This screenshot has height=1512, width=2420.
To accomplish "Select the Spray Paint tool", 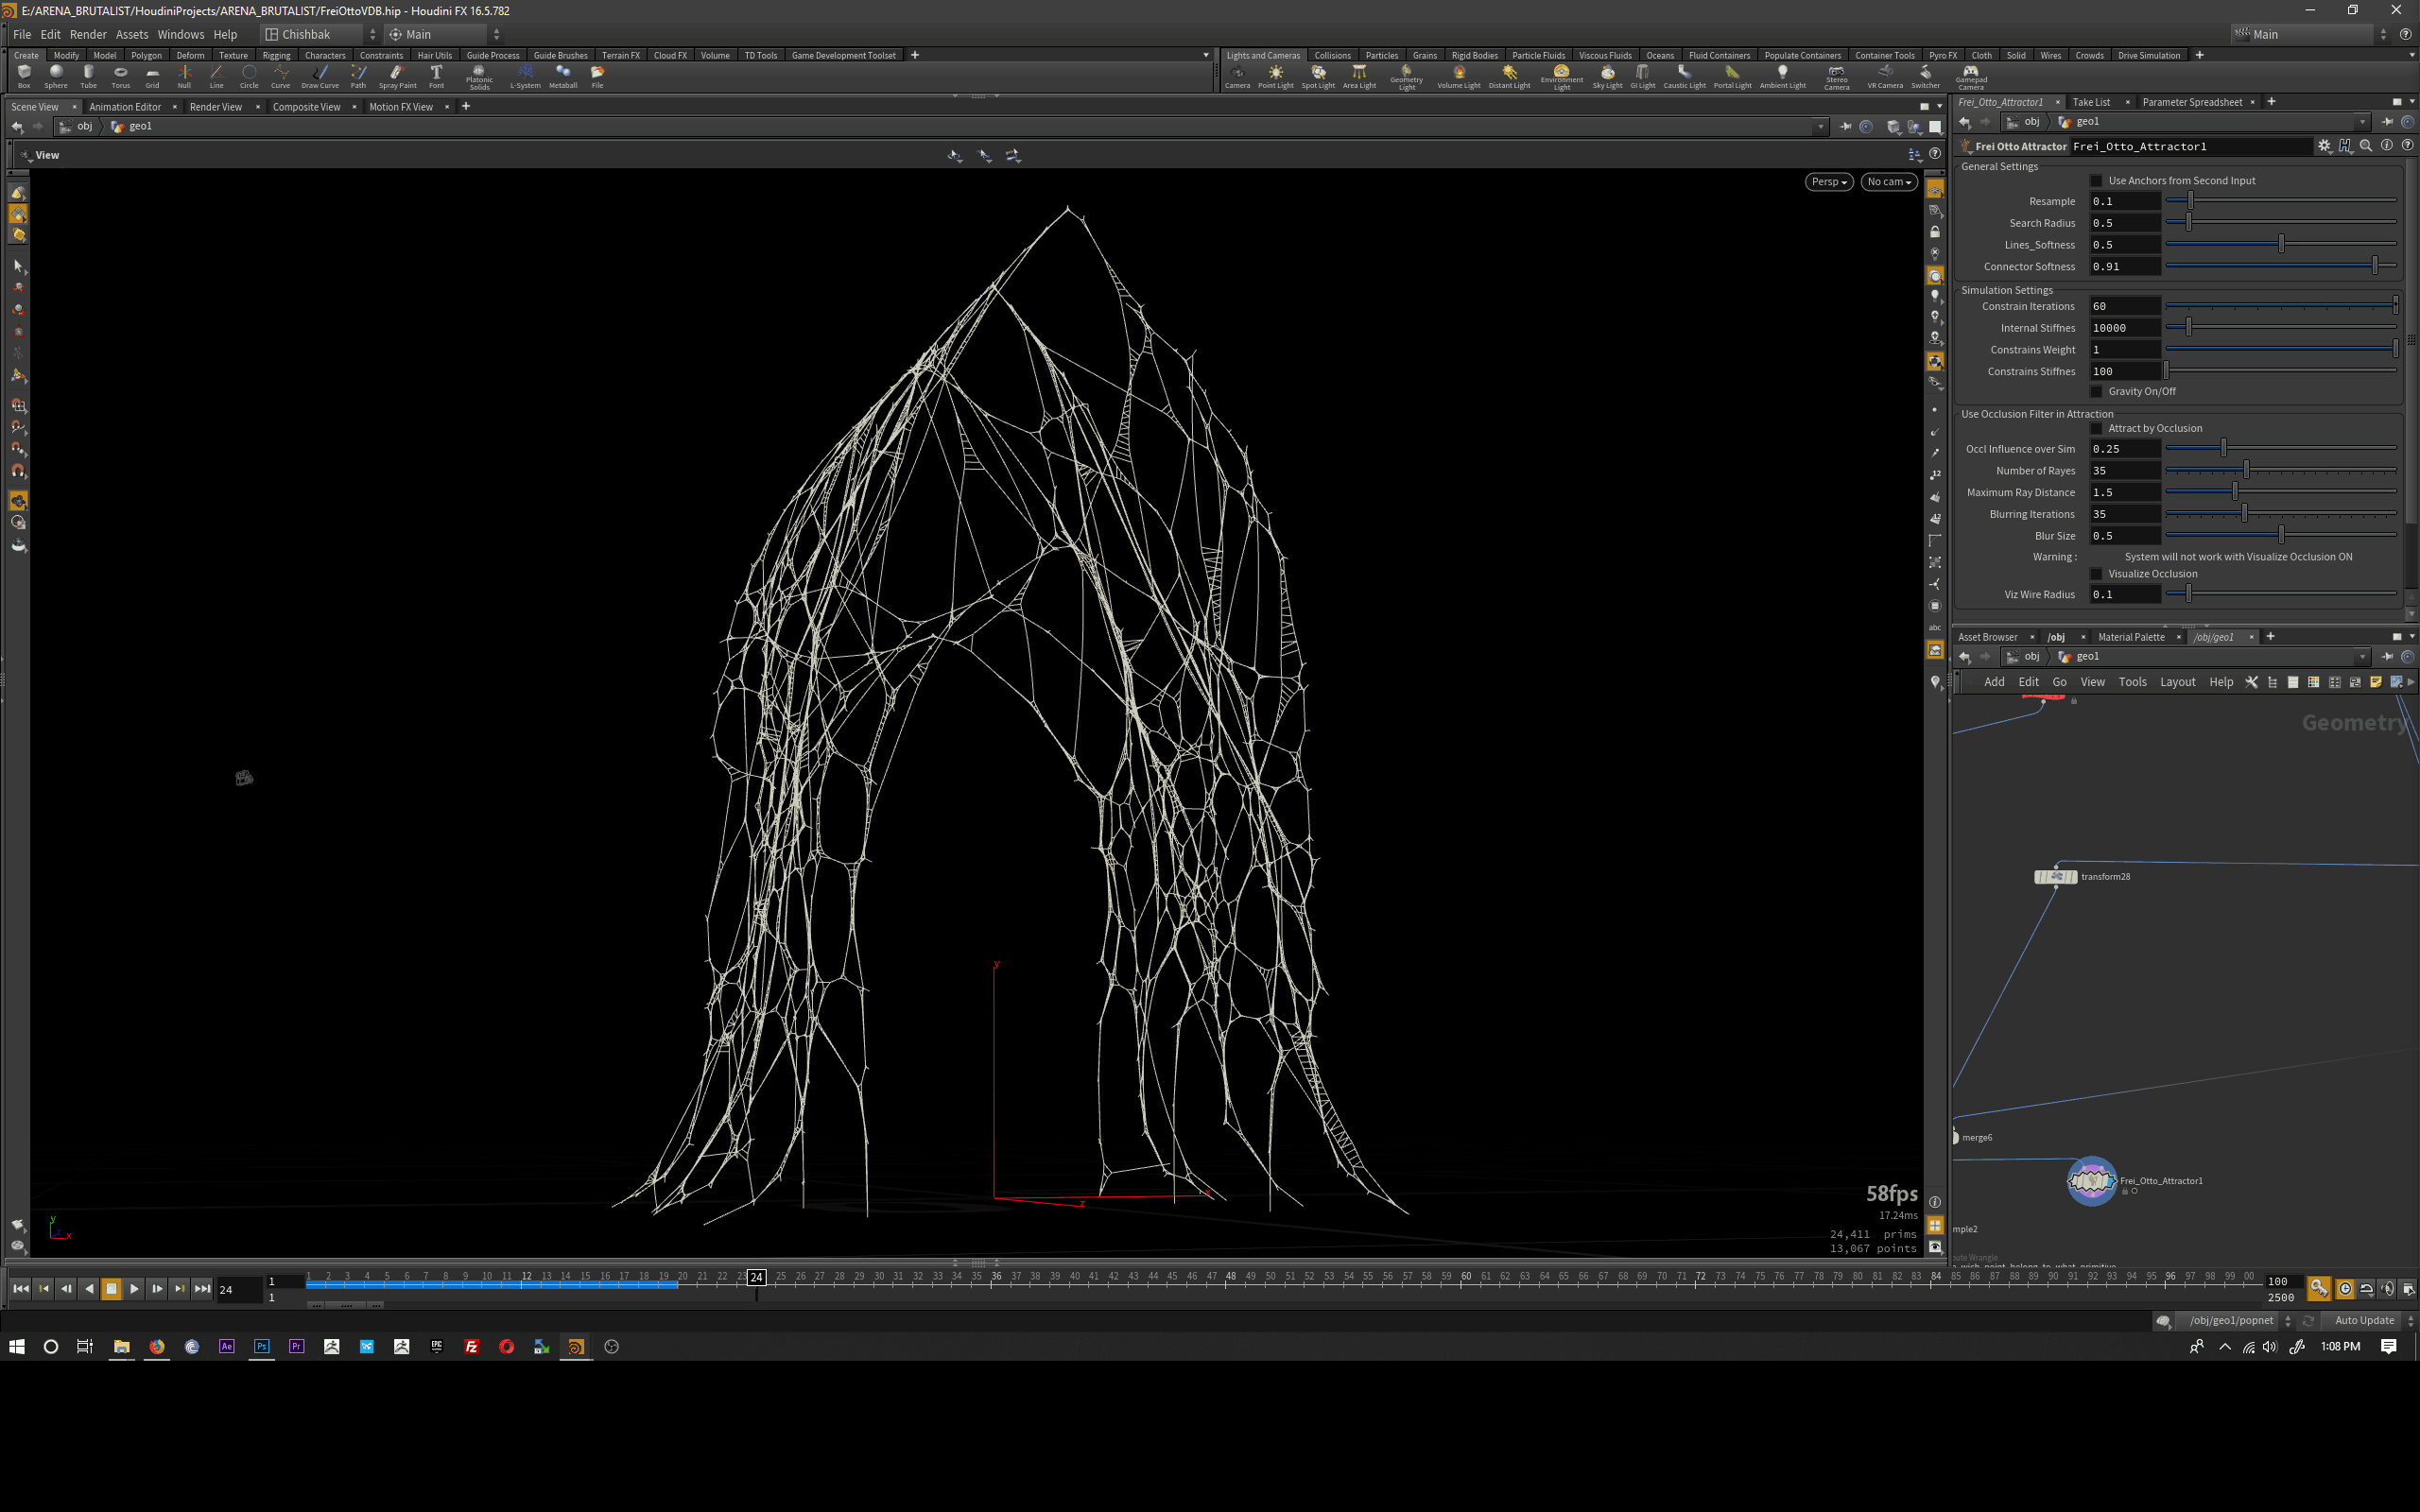I will click(397, 76).
